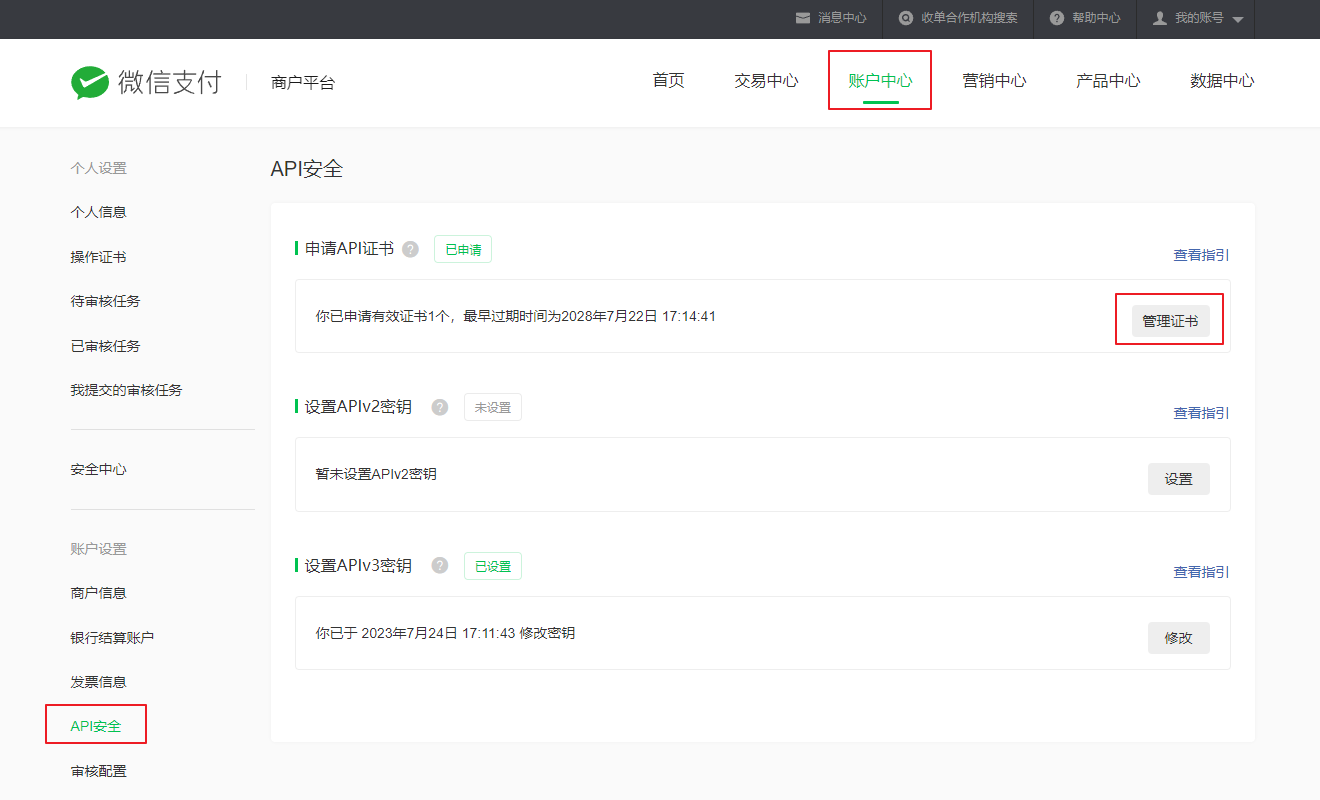Go to 首页 tab

[x=669, y=81]
